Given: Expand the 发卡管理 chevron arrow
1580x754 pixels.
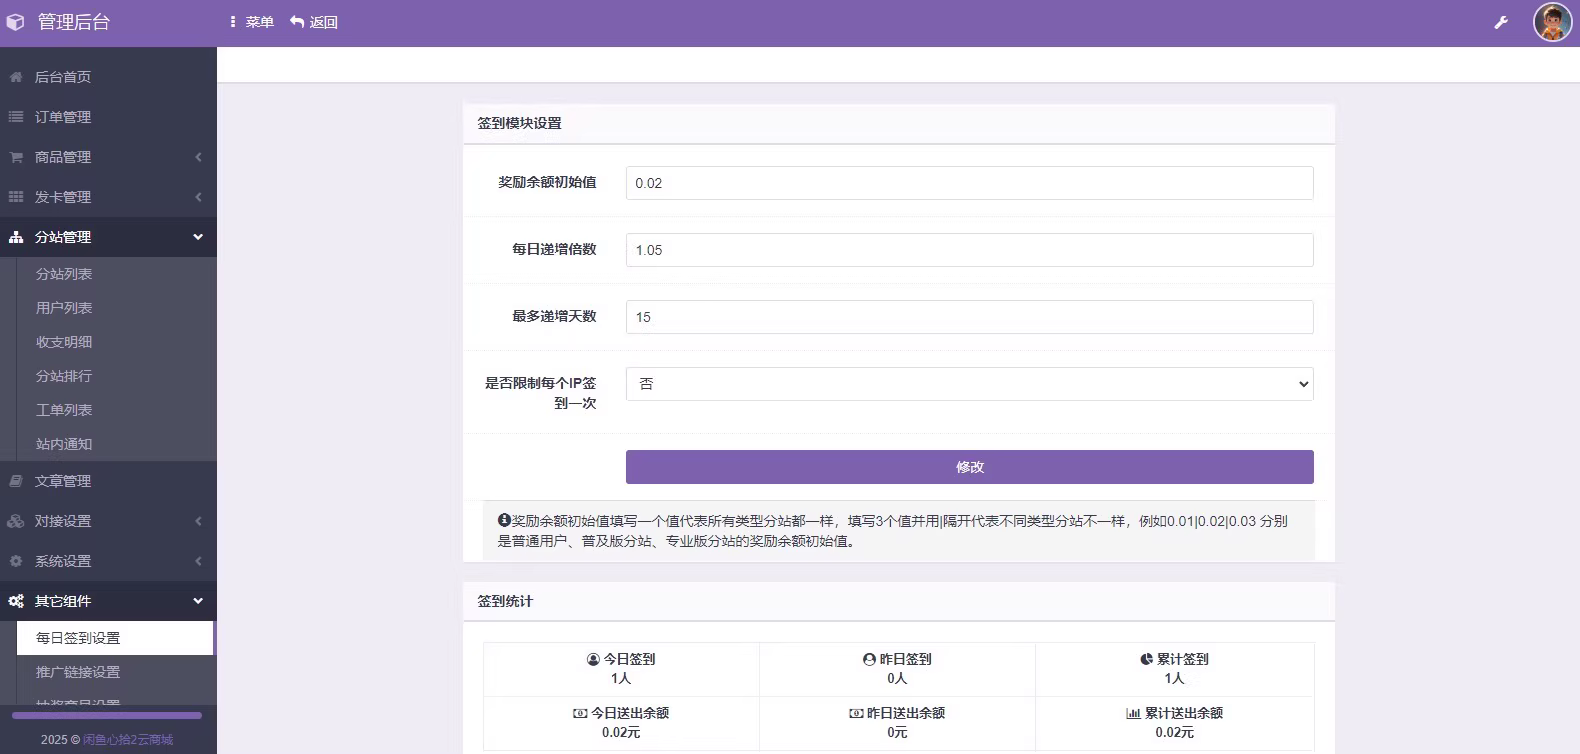Looking at the screenshot, I should [x=198, y=197].
